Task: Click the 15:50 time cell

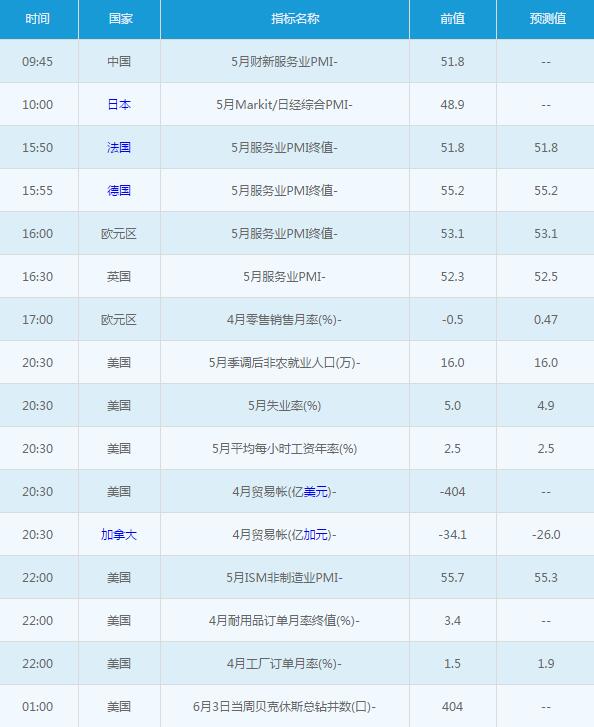Action: click(38, 147)
